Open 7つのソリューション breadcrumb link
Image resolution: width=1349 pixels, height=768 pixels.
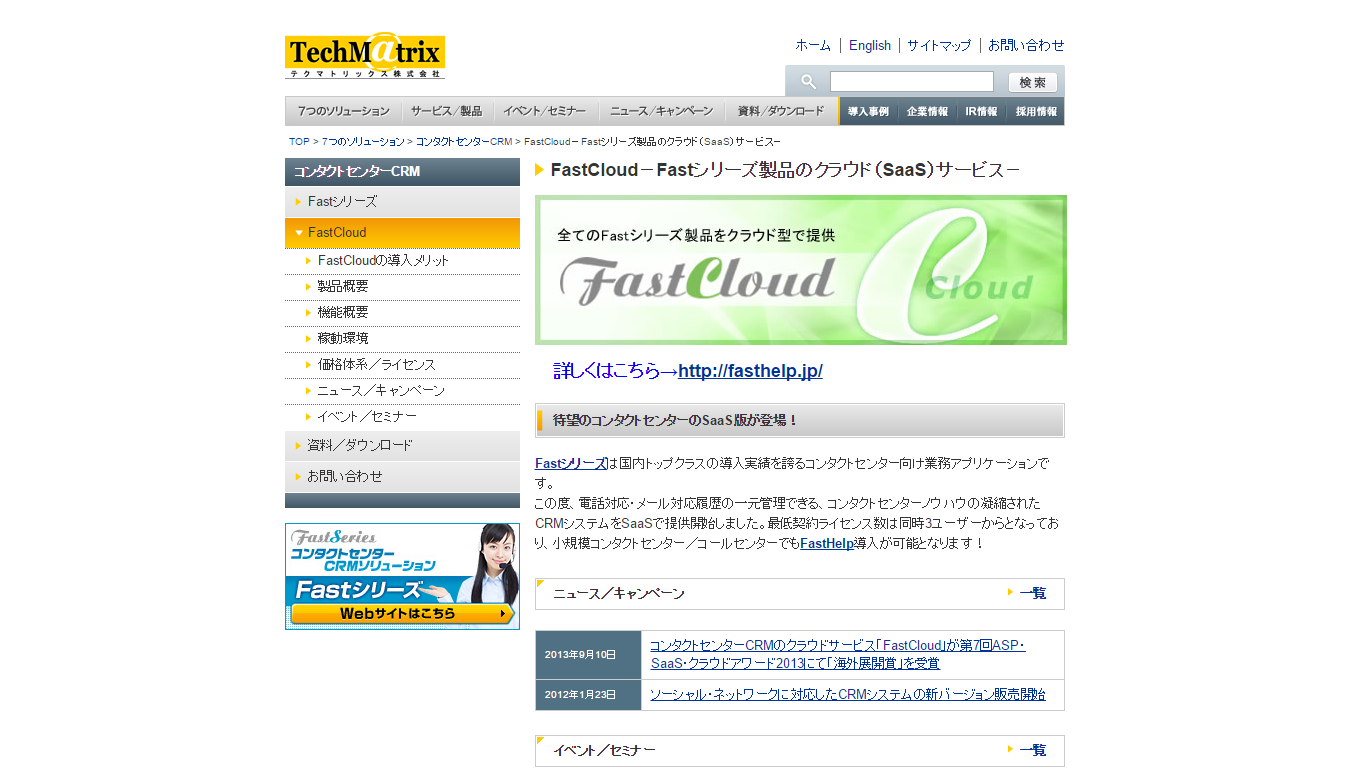[363, 142]
